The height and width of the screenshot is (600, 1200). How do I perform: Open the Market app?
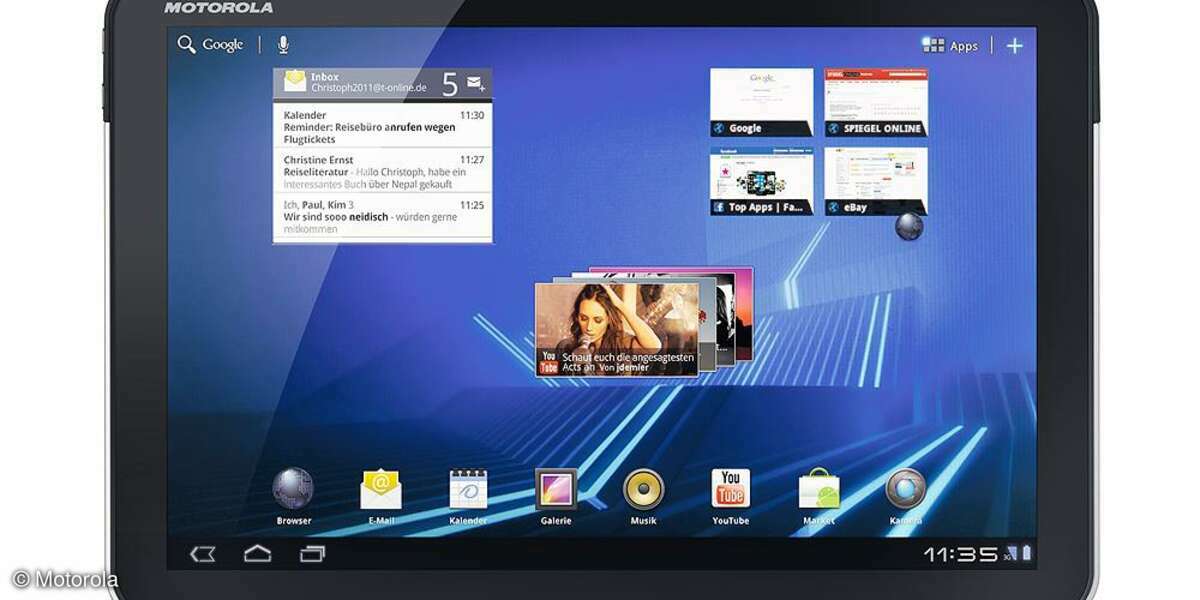[x=819, y=489]
